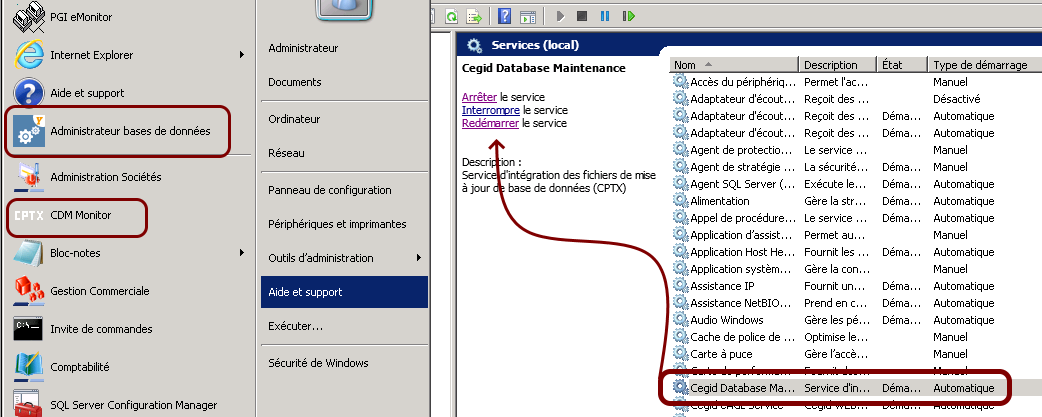Click the Refresh toolbar icon
1042x417 pixels.
pos(452,16)
